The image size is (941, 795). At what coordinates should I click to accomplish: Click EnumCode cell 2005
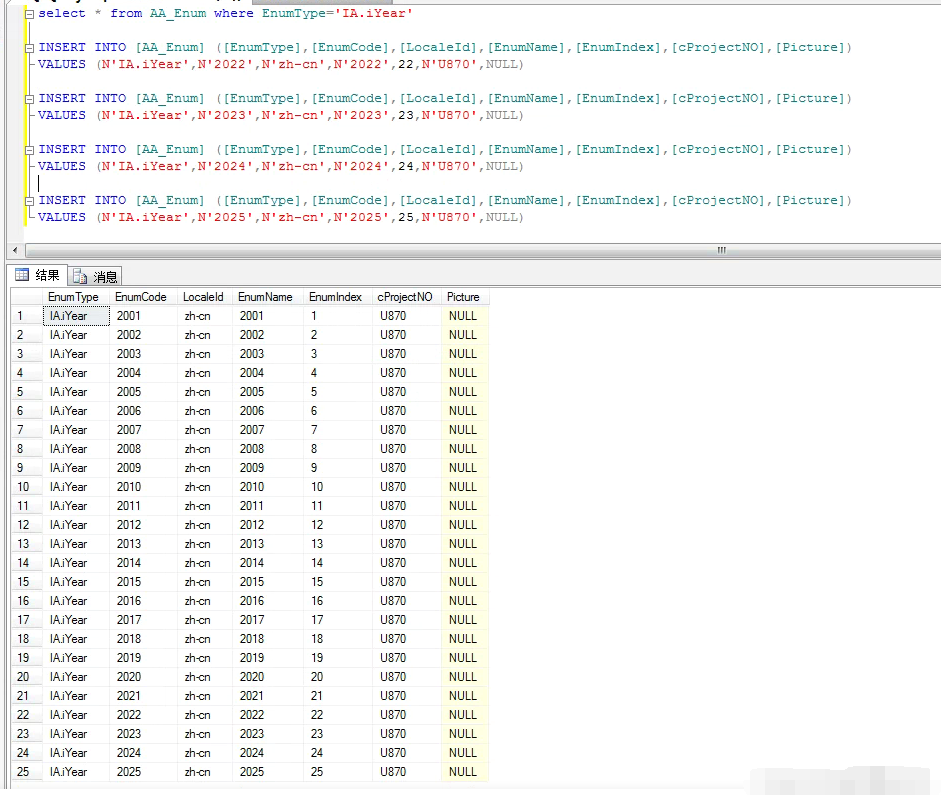[144, 392]
